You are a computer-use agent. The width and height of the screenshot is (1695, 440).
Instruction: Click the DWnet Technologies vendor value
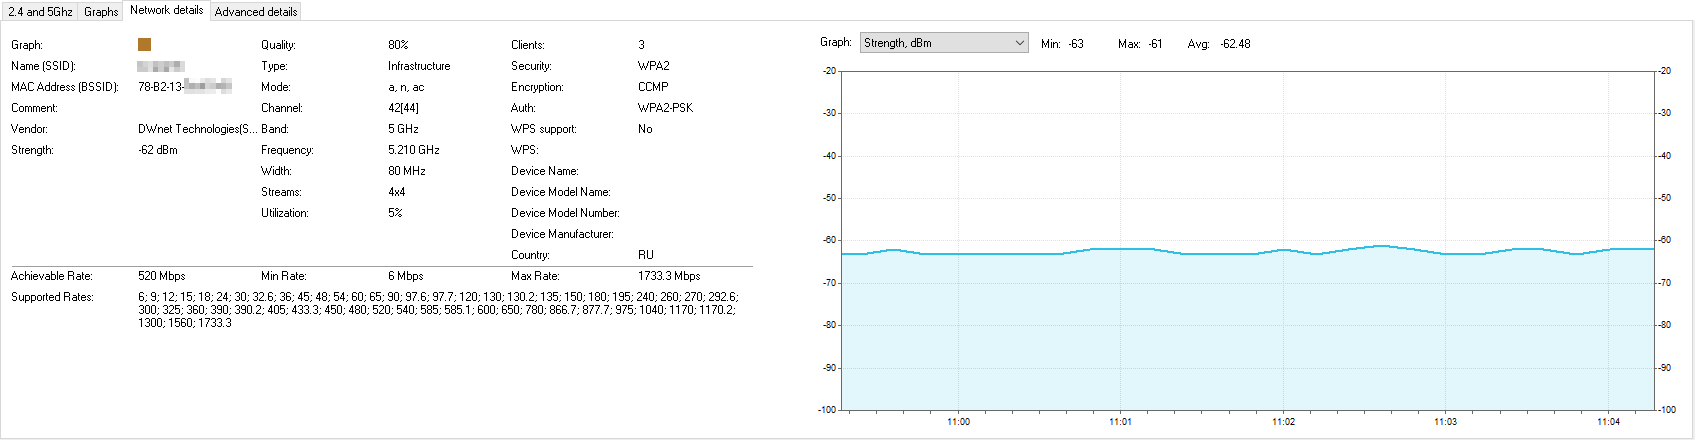tap(197, 129)
